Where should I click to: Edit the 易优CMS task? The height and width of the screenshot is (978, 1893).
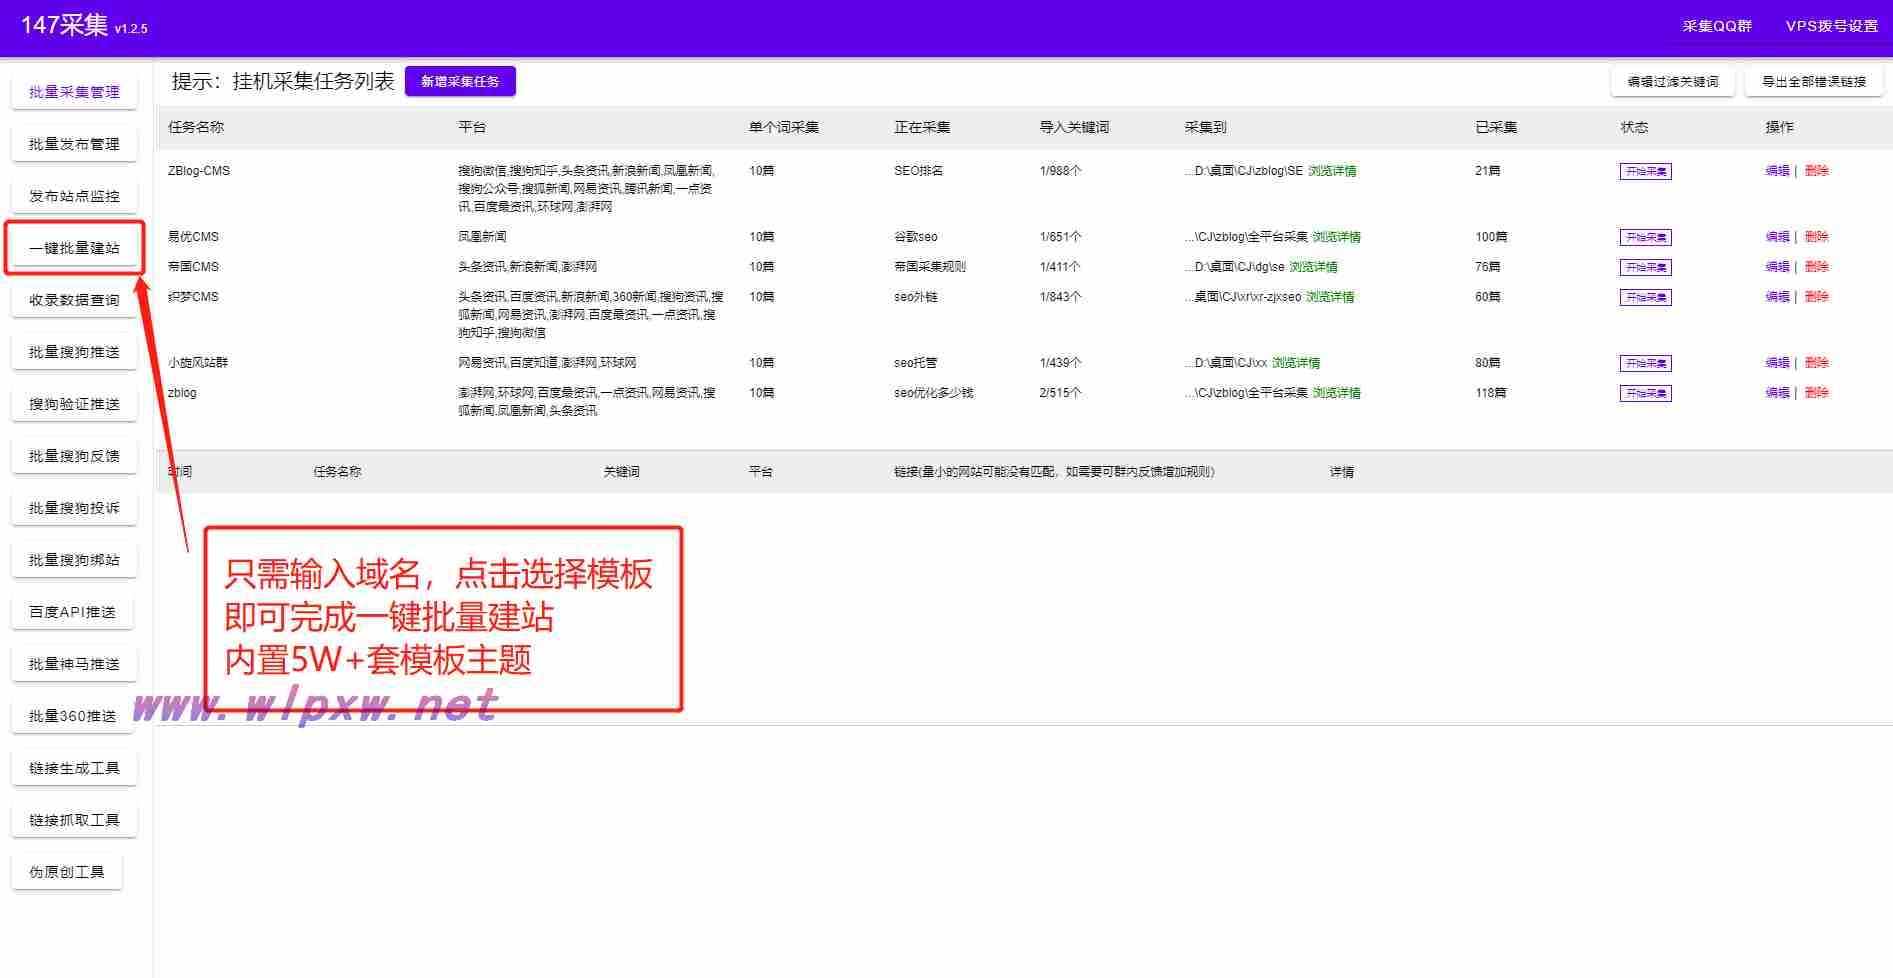point(1777,237)
